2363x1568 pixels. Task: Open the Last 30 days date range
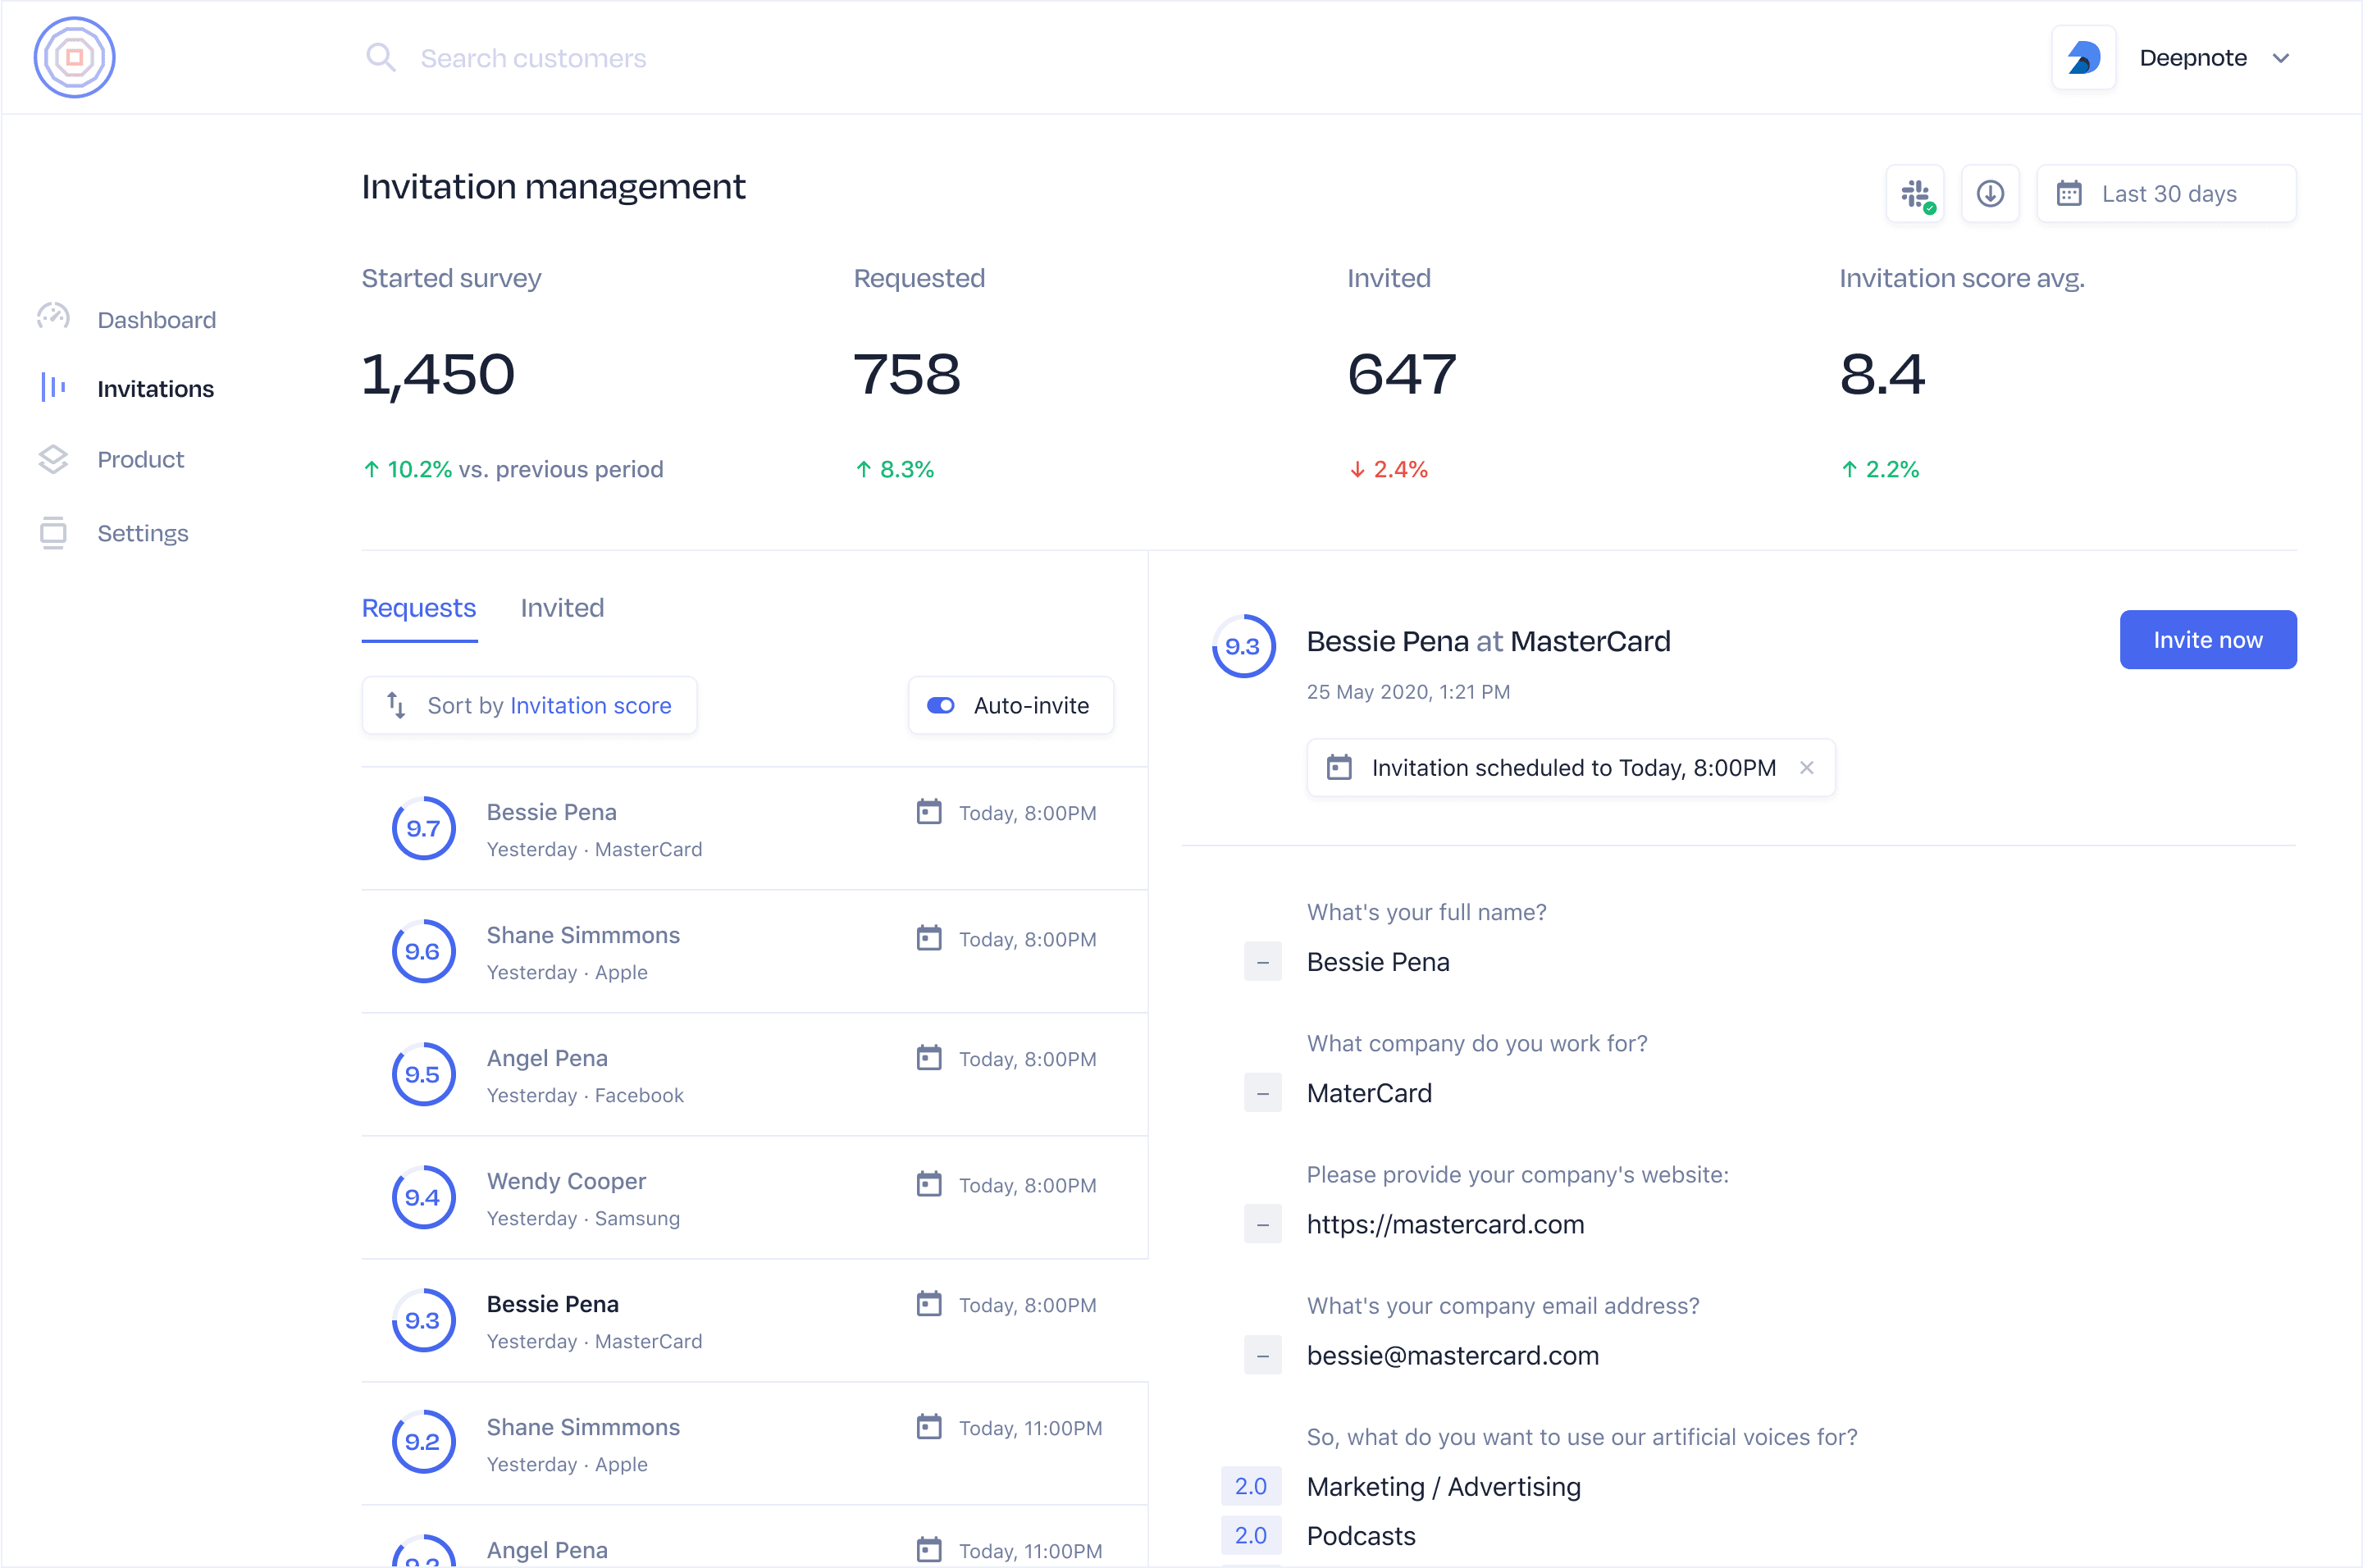2166,194
